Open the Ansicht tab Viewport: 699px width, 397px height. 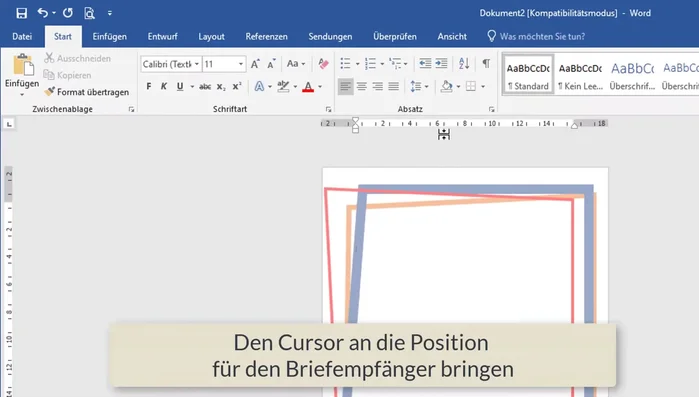(x=452, y=37)
